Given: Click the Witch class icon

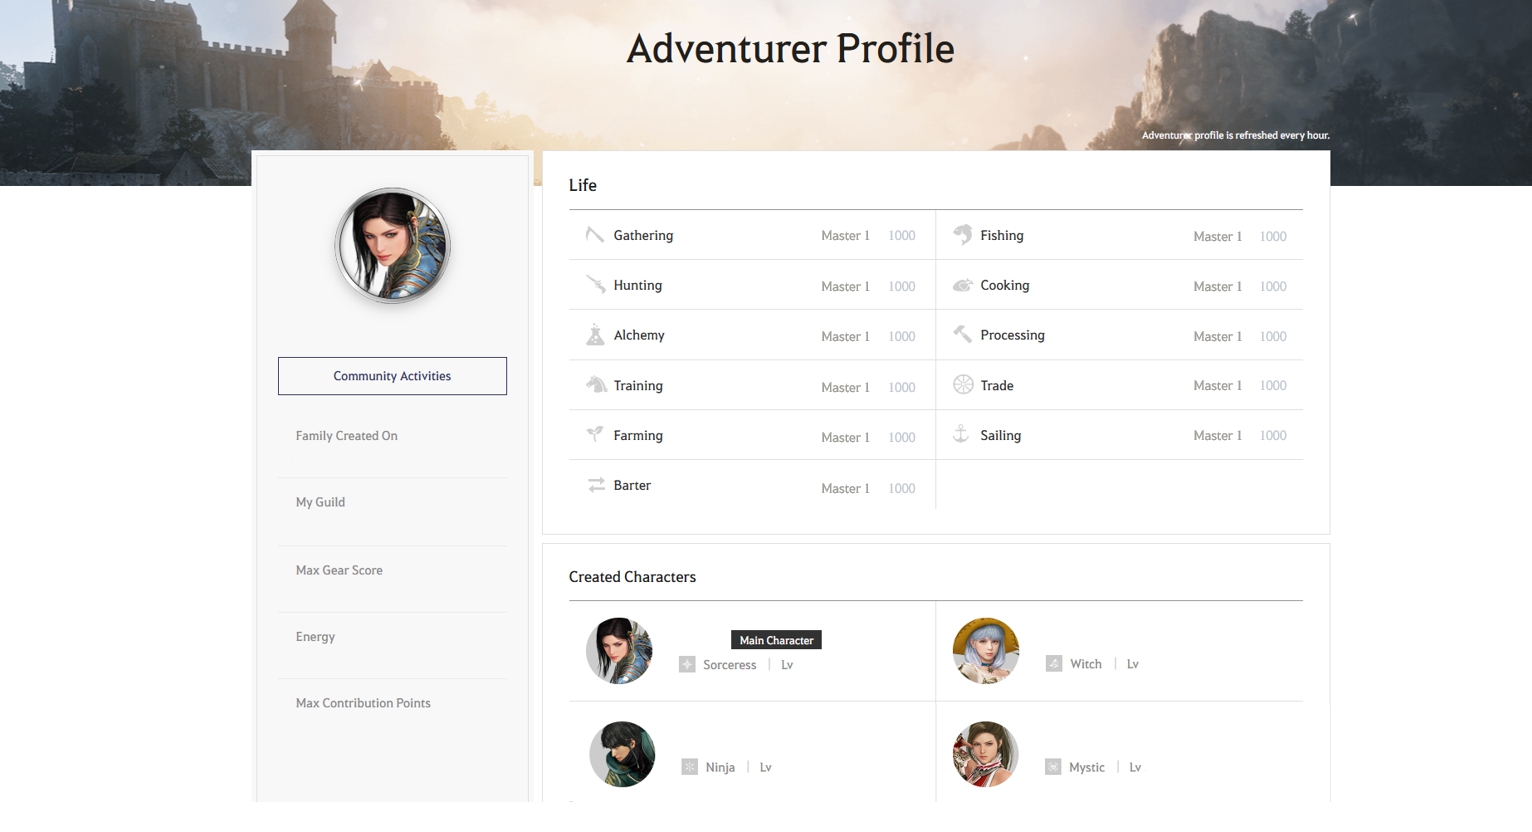Looking at the screenshot, I should click(1053, 664).
